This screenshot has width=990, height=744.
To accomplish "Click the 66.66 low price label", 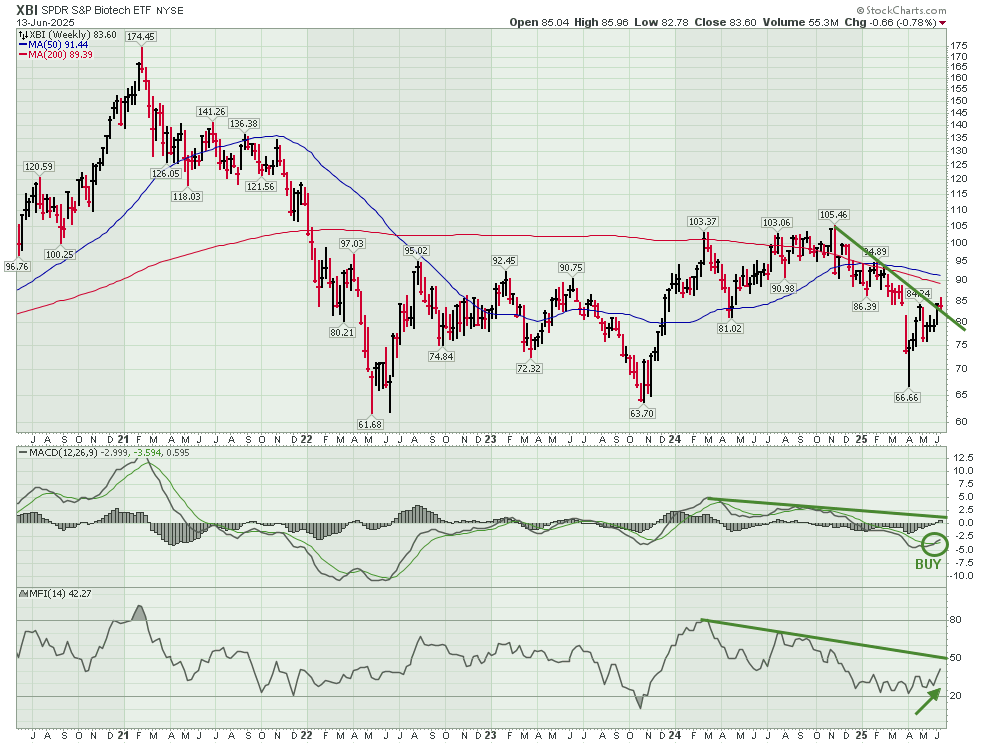I will [907, 397].
